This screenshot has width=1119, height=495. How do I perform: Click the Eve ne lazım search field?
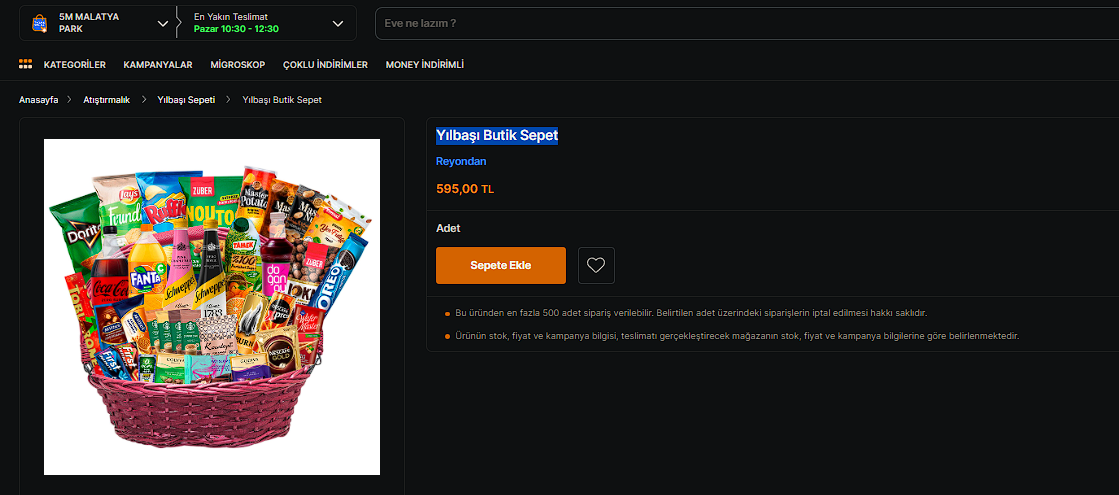click(x=747, y=24)
